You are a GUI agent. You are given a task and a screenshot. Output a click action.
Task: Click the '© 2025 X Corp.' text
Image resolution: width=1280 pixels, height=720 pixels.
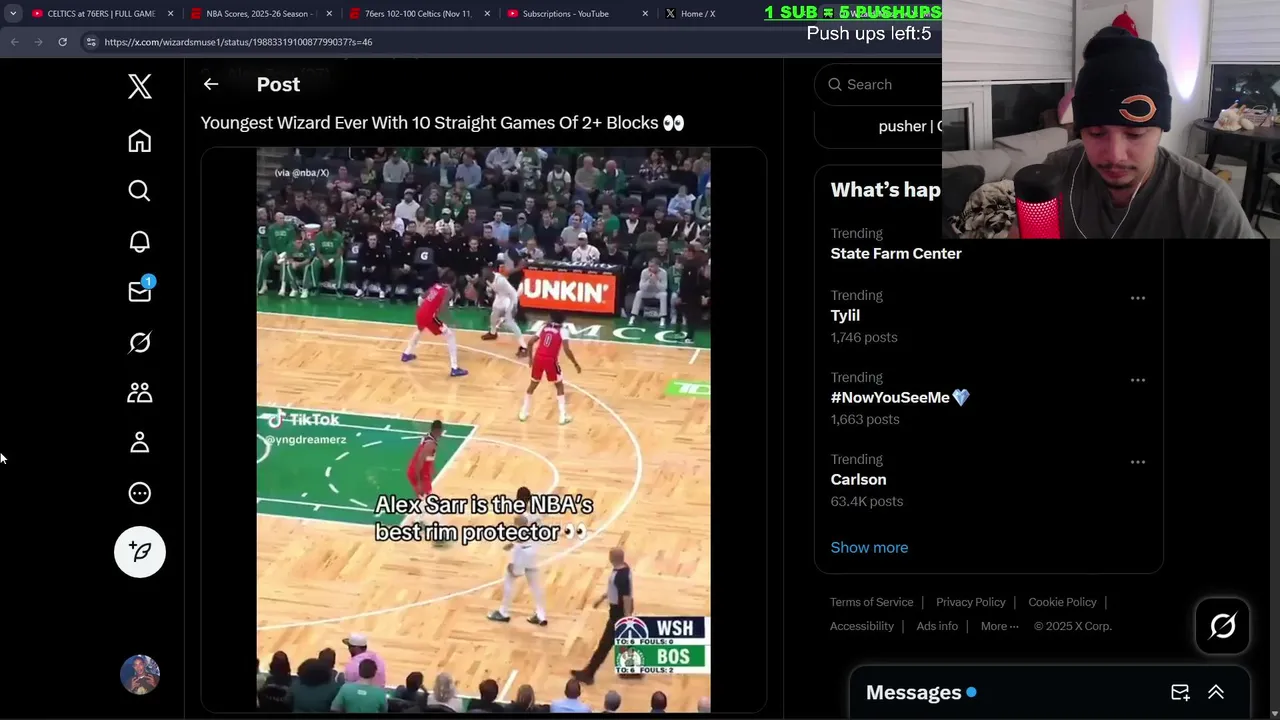(x=1073, y=626)
